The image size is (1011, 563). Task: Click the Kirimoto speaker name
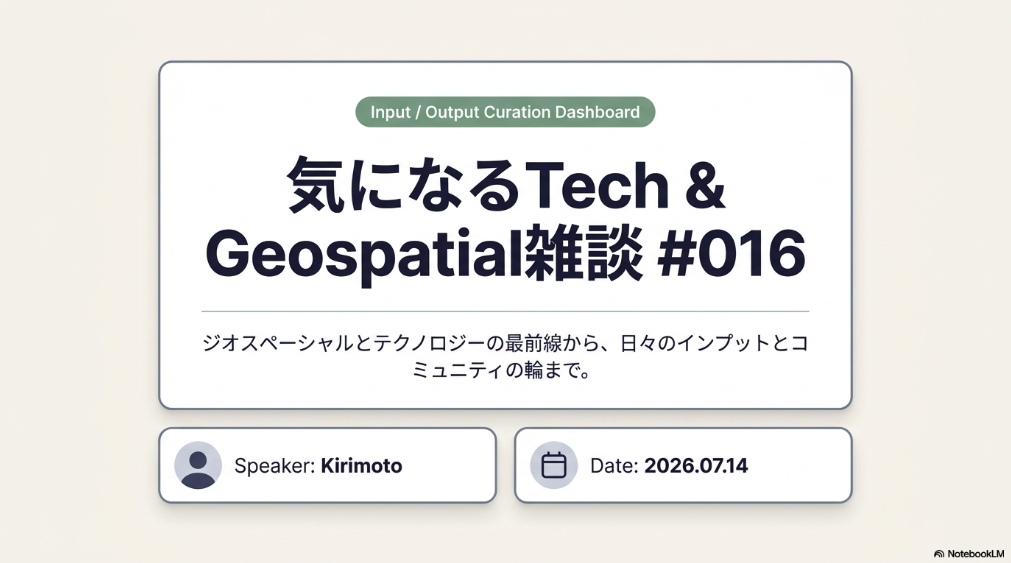pyautogui.click(x=361, y=466)
